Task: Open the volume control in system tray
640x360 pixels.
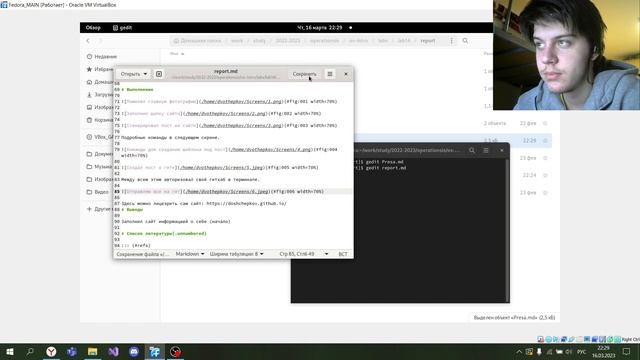Action: (569, 352)
